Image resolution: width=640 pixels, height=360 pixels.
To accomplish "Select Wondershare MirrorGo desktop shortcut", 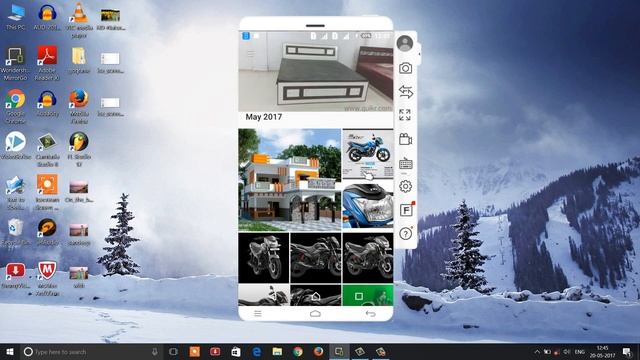I will 16,64.
